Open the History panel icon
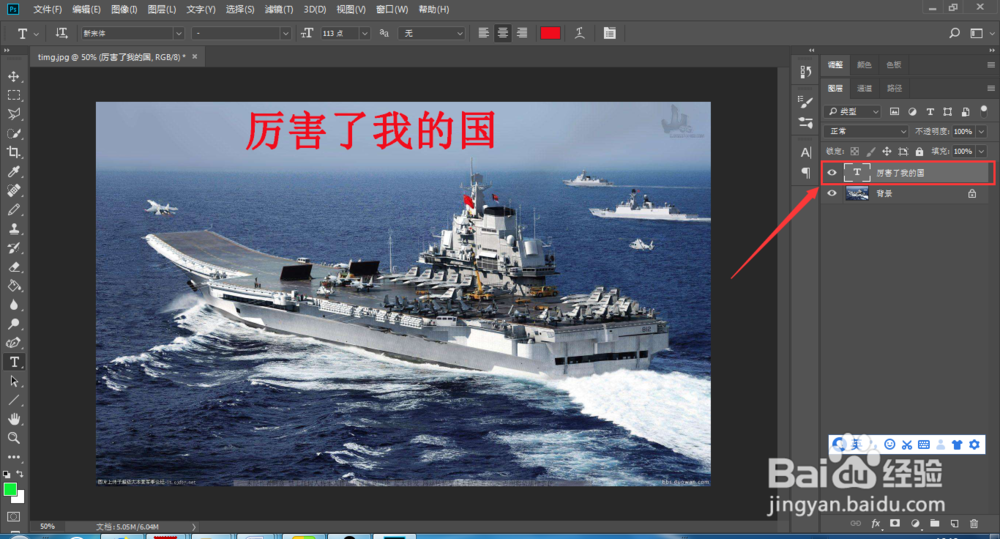The height and width of the screenshot is (539, 1000). (805, 72)
